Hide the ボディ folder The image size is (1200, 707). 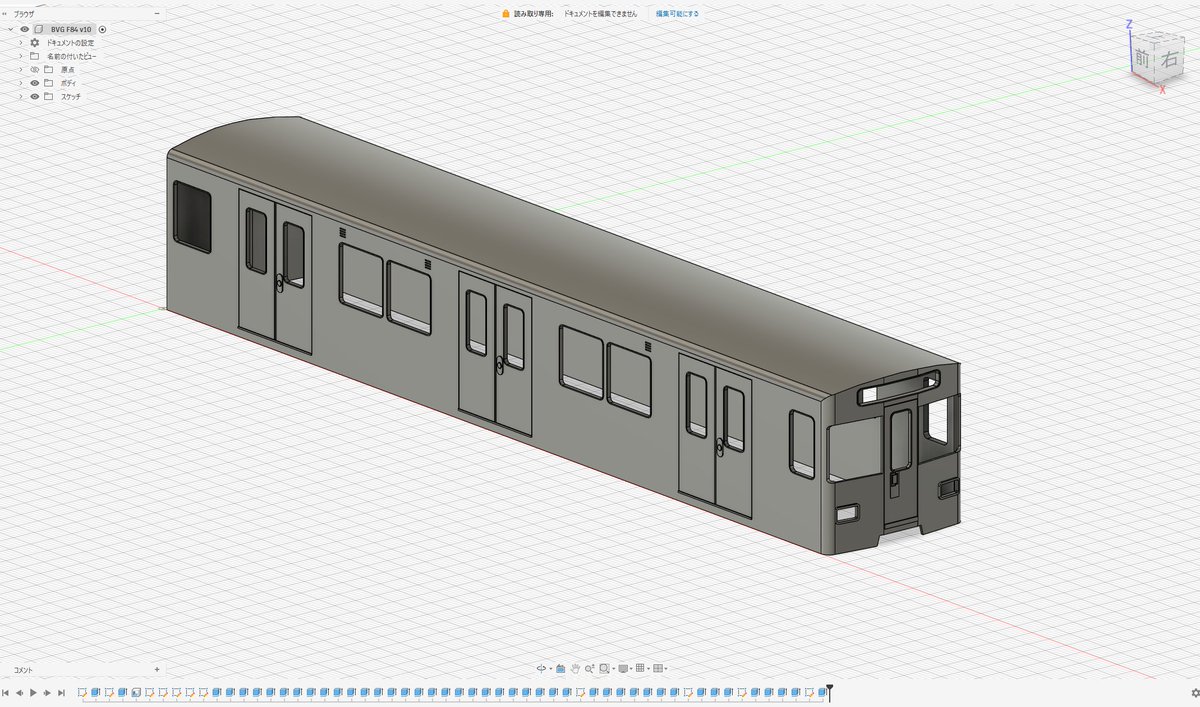[34, 83]
